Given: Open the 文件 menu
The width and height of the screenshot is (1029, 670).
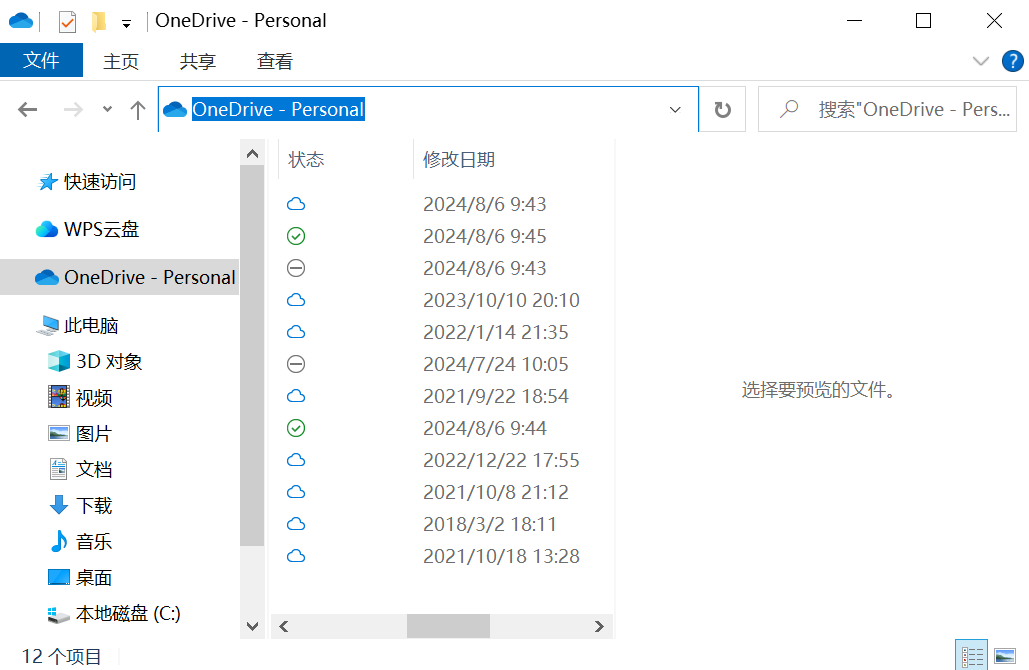Looking at the screenshot, I should pos(41,61).
